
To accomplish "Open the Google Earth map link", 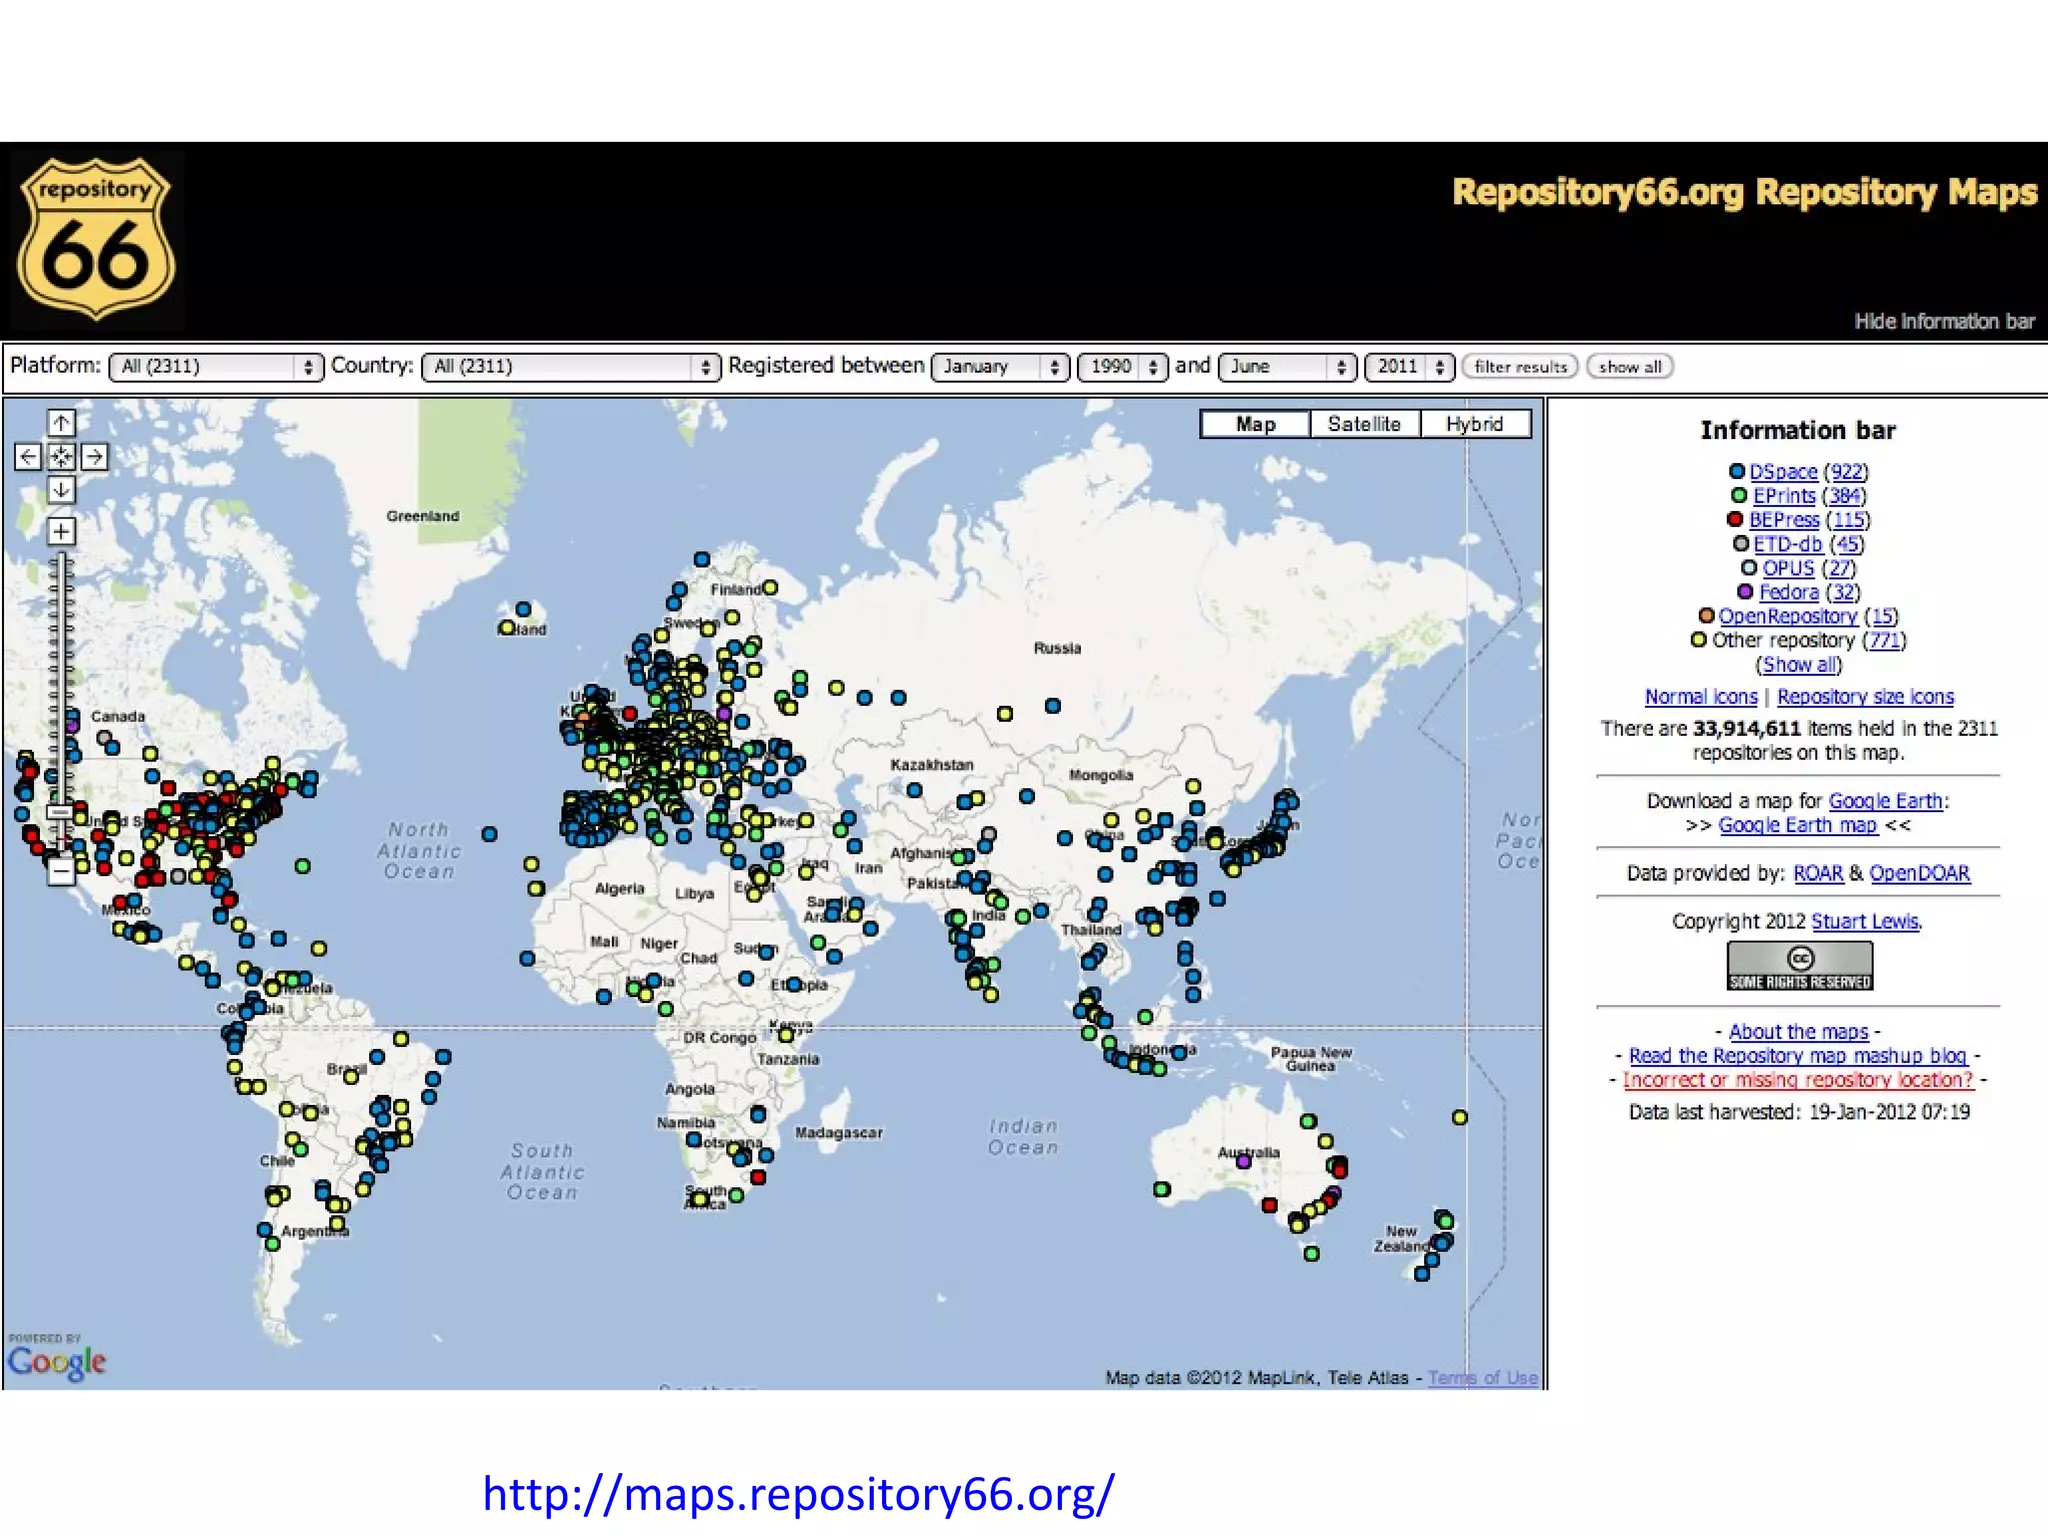I will click(x=1797, y=825).
